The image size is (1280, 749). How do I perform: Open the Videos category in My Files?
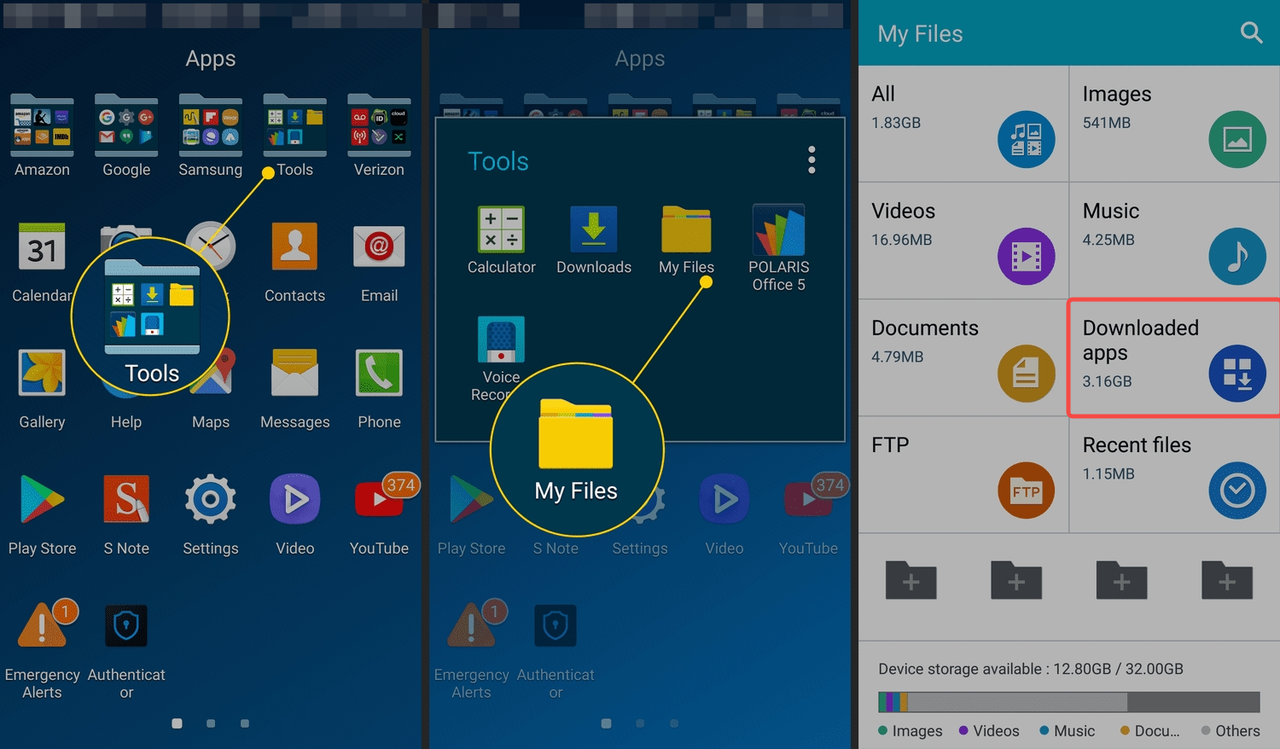963,240
